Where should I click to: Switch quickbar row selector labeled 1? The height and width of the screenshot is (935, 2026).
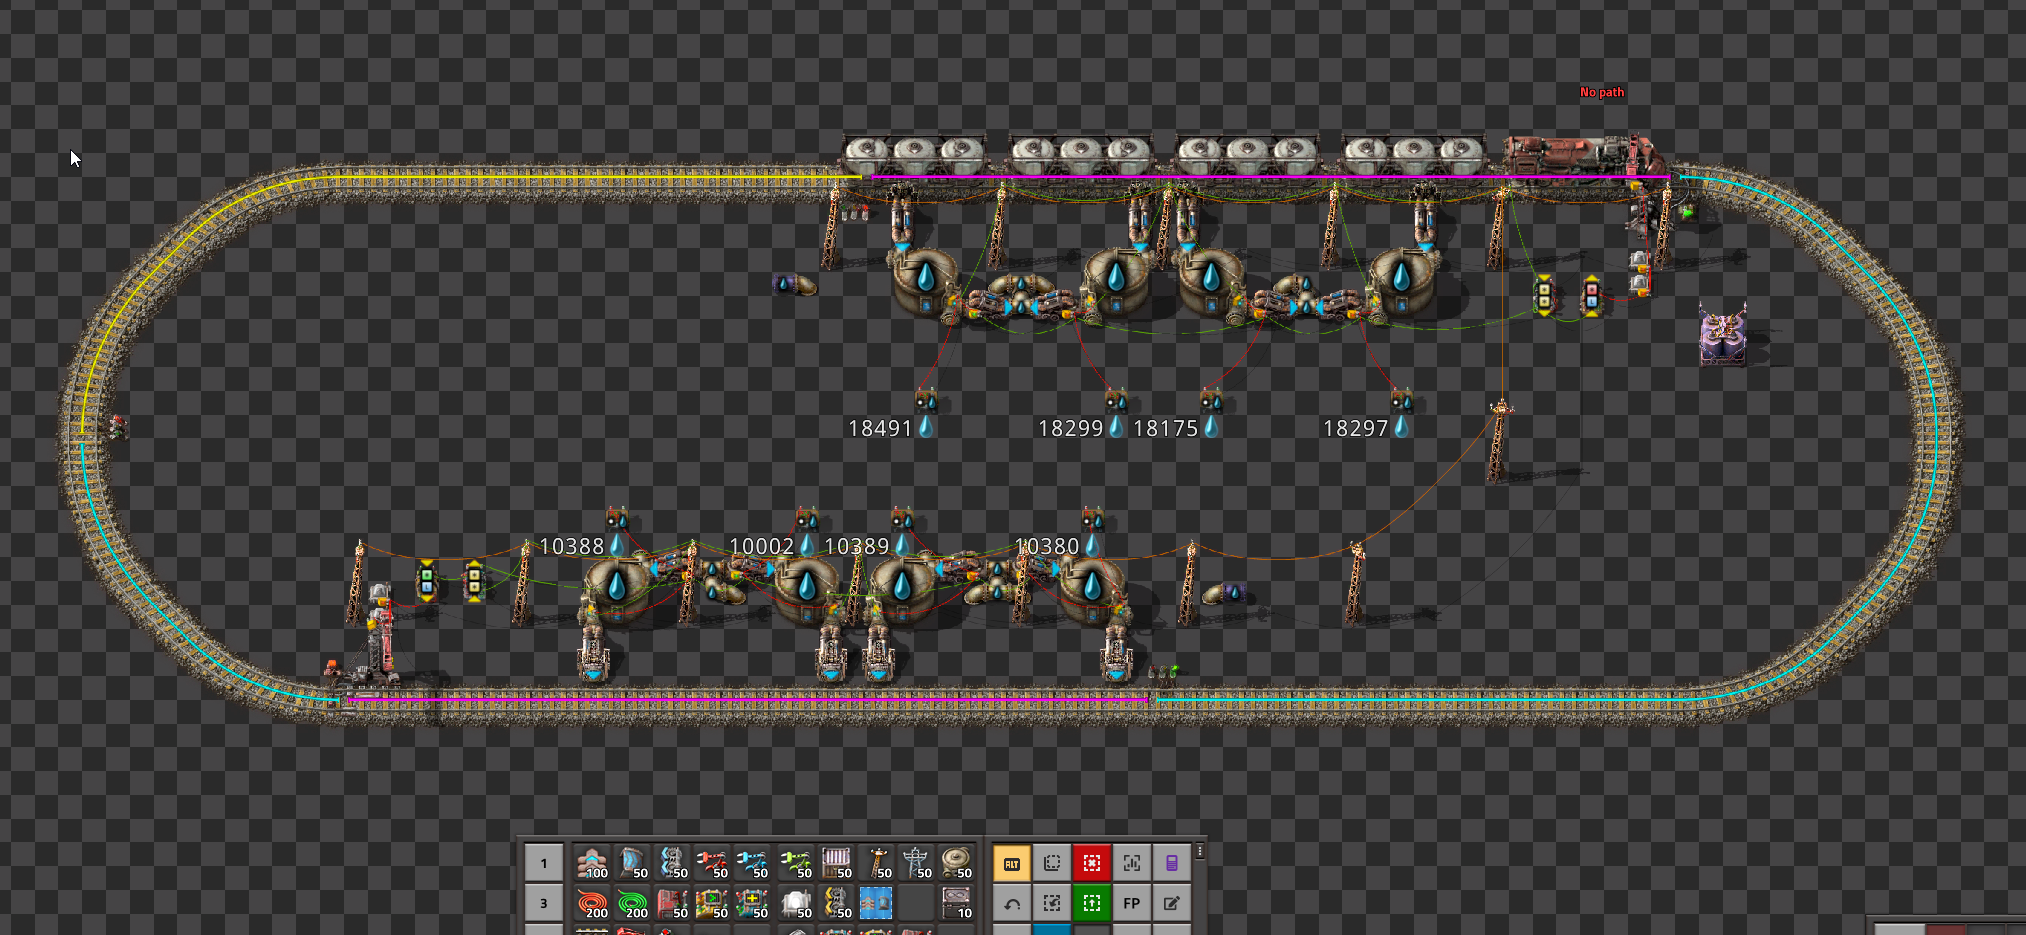[x=544, y=863]
